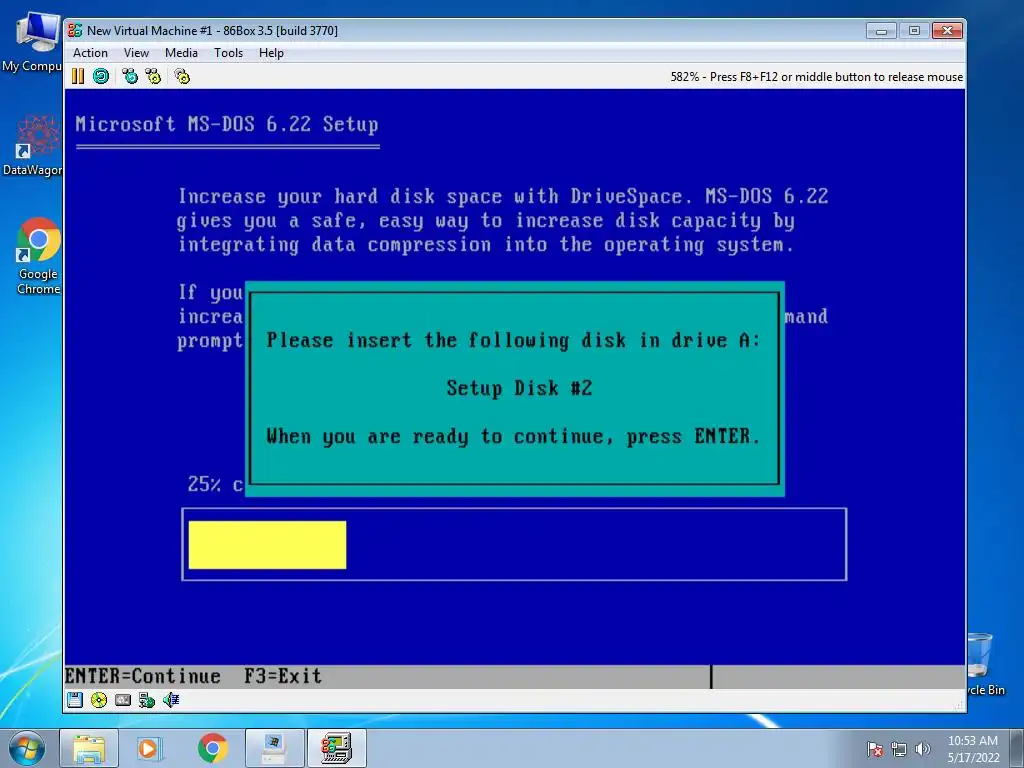
Task: Click the CD-ROM disc status bar icon
Action: point(99,699)
